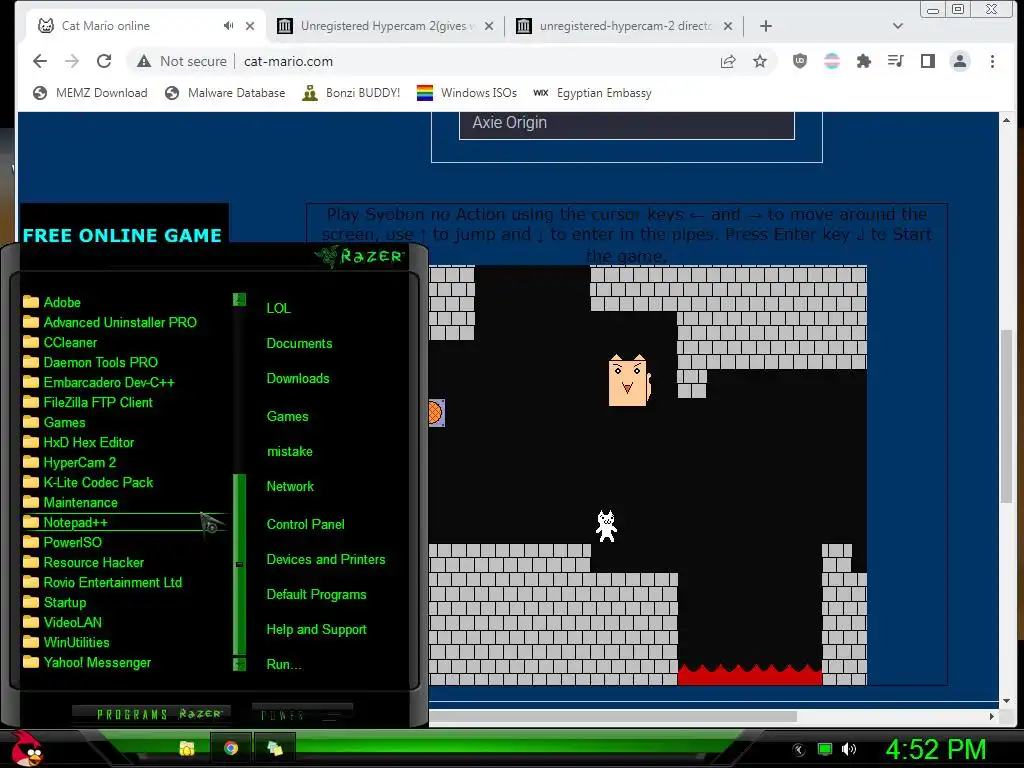Open the Chrome profile avatar

coord(960,61)
